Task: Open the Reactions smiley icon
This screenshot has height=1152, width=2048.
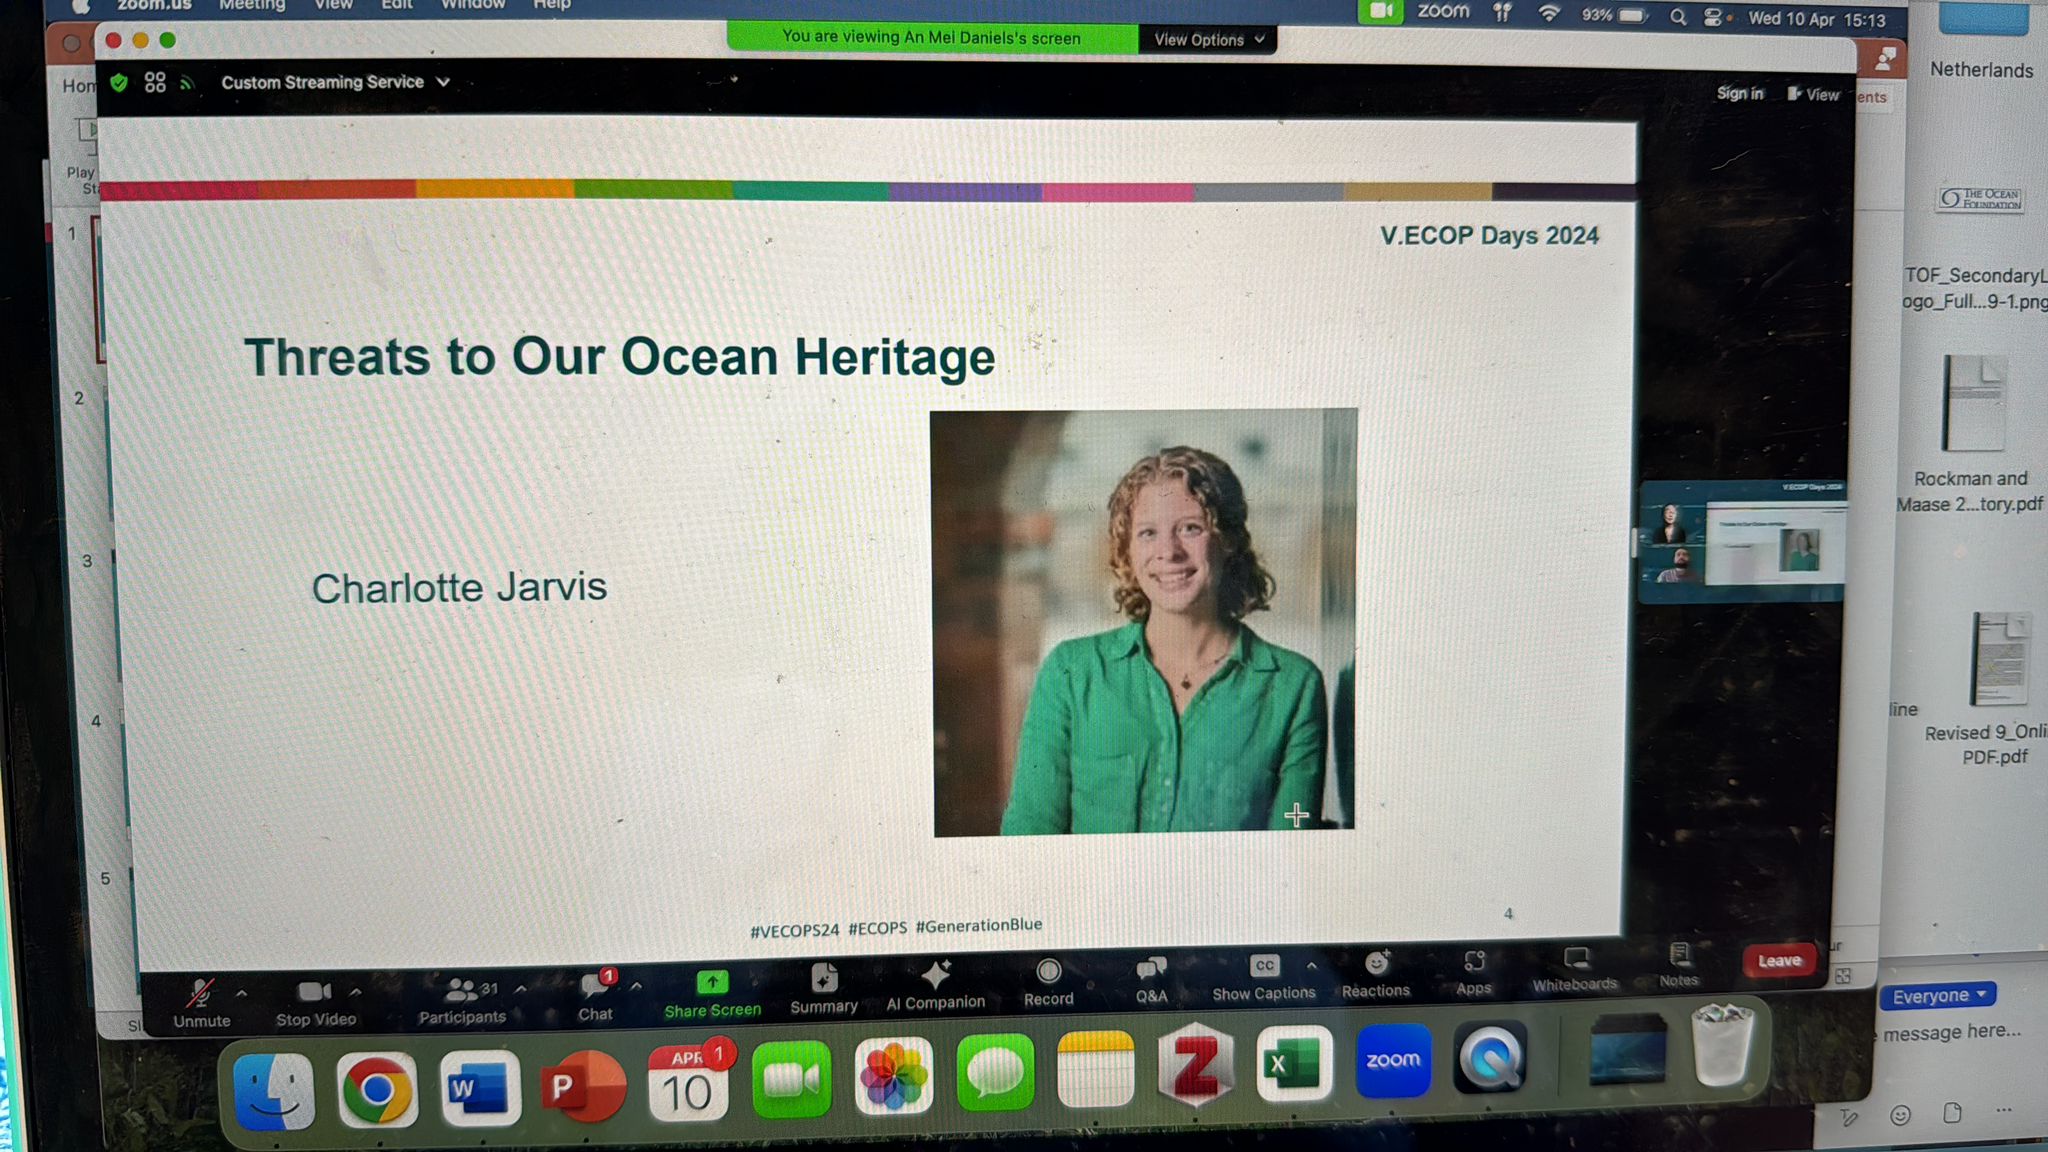Action: [1376, 961]
